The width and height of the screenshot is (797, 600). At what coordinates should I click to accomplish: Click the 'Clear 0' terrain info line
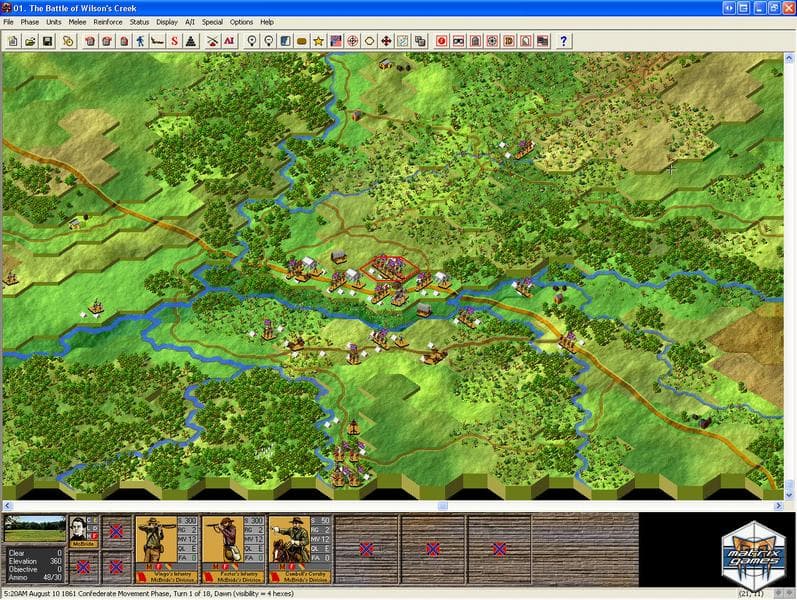35,553
